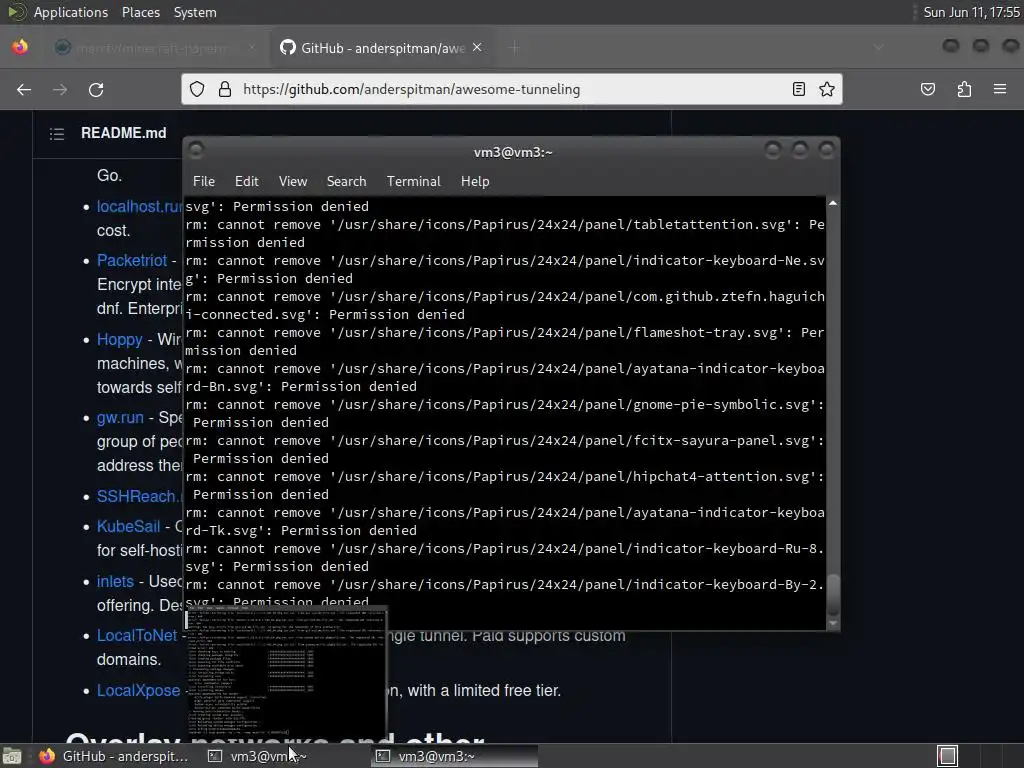This screenshot has height=768, width=1024.
Task: Open the Firefox extensions puzzle icon
Action: (964, 89)
